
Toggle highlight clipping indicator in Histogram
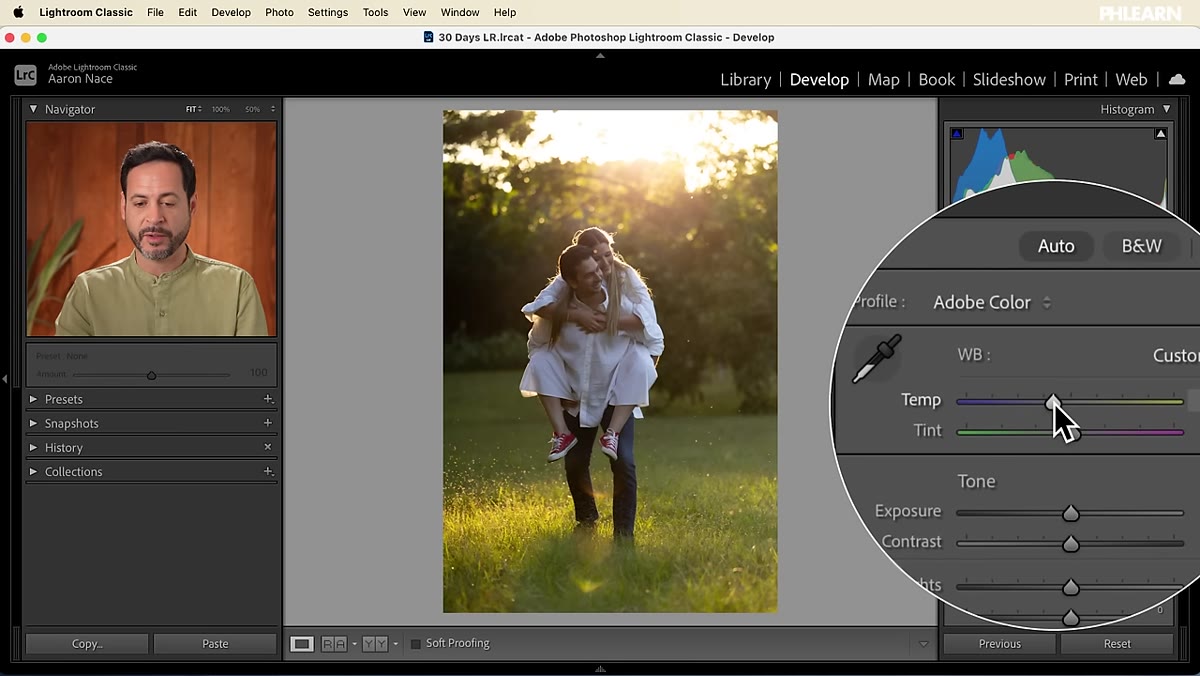point(1161,133)
